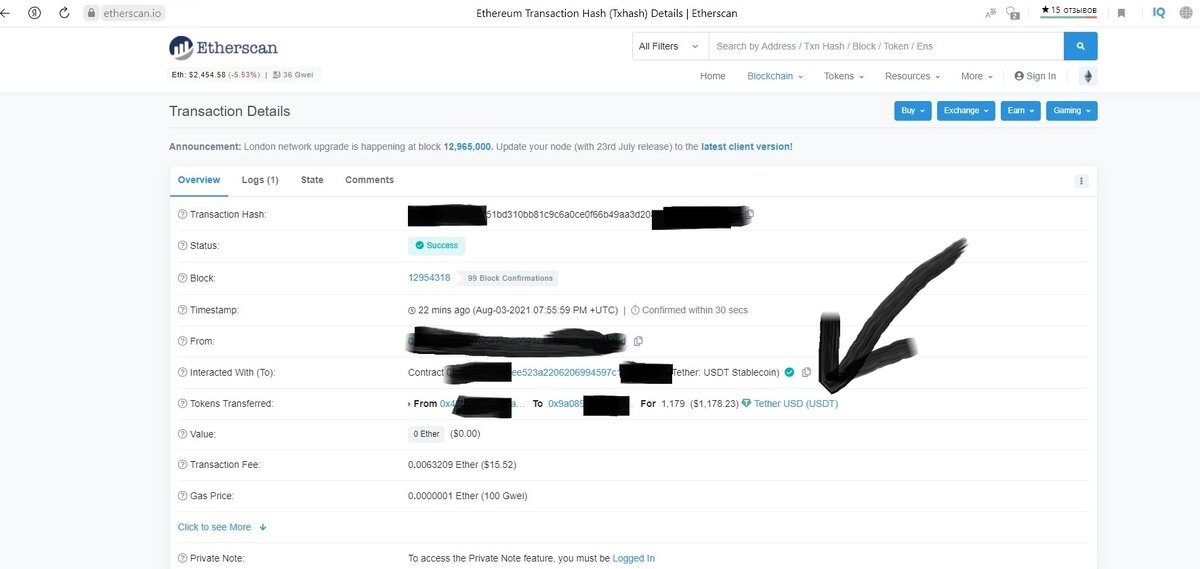Click the help icon next to Tokens Transferred
The height and width of the screenshot is (569, 1200).
click(182, 403)
